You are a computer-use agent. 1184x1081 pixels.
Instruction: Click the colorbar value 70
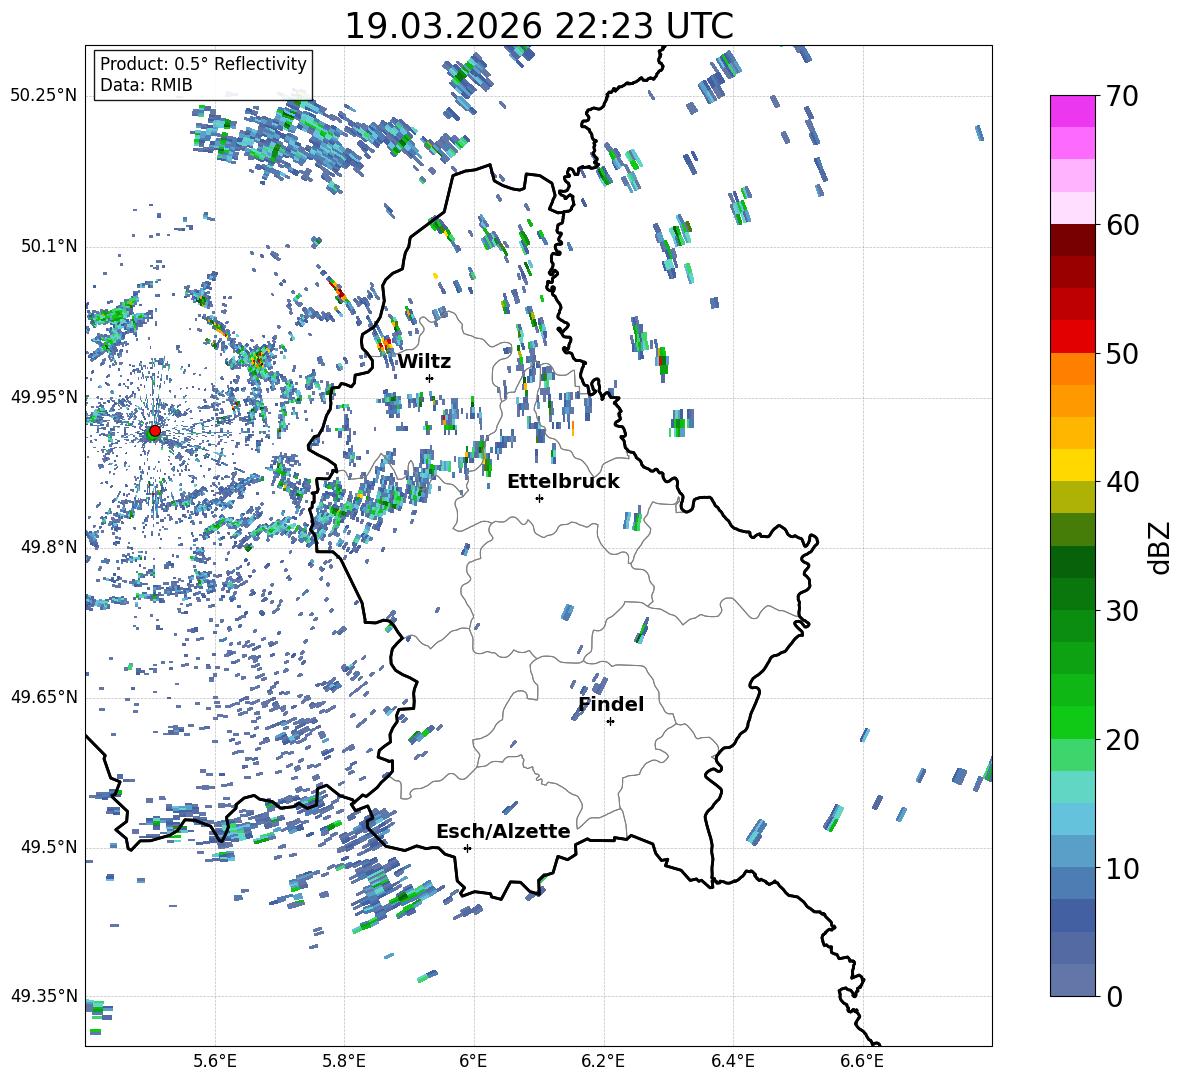(1122, 97)
